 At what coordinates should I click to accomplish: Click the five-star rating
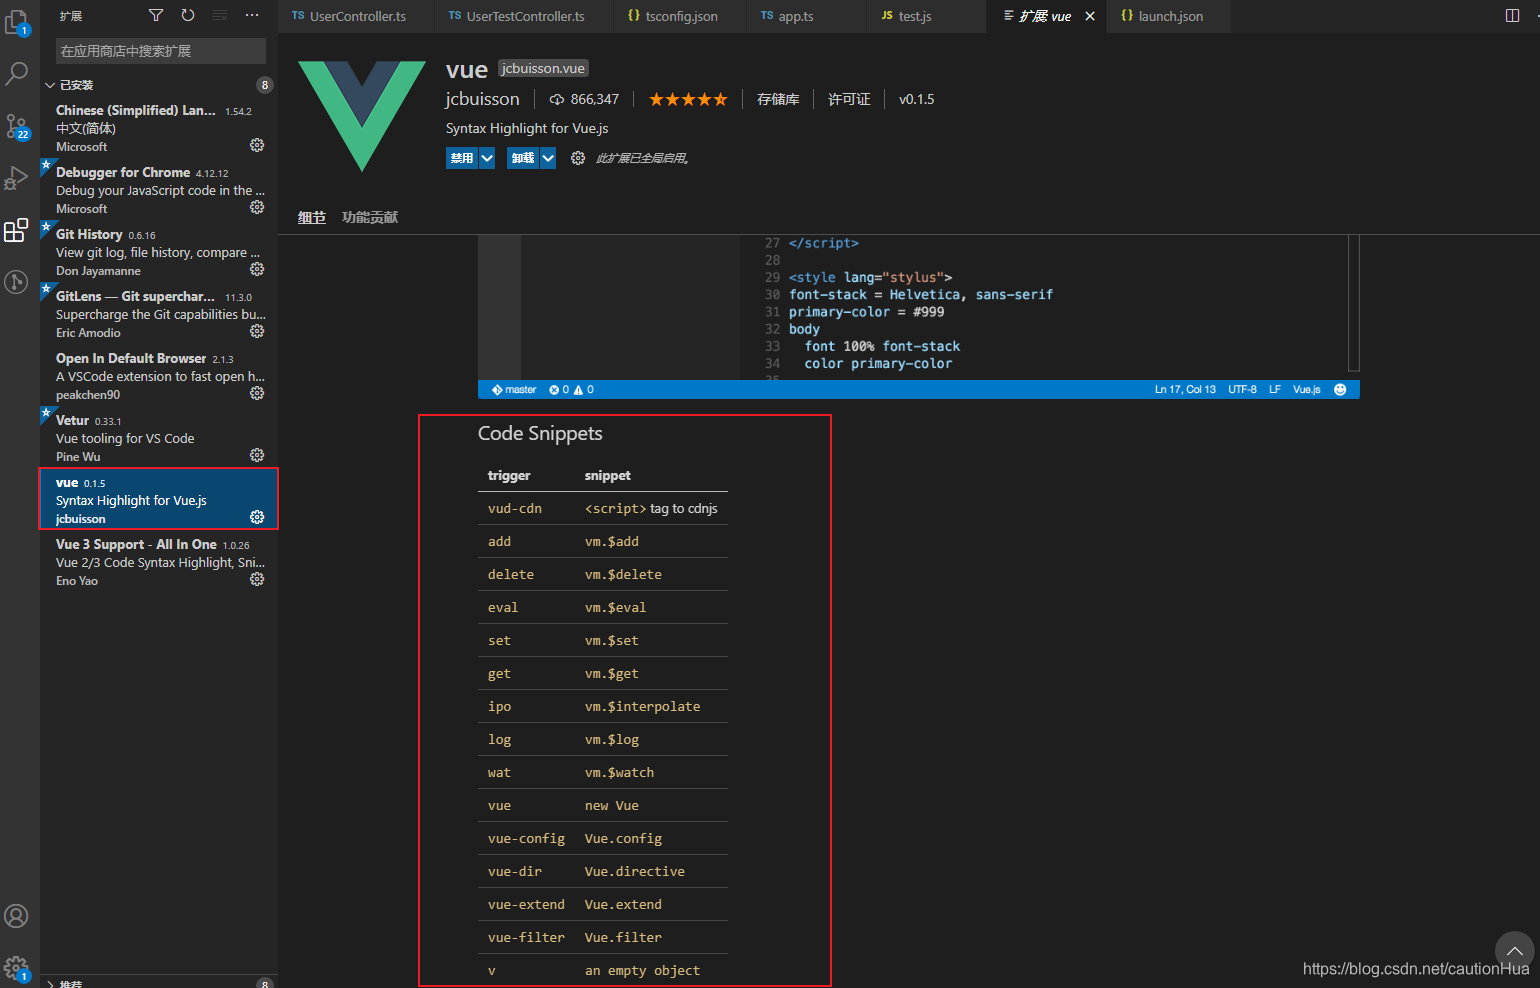click(x=688, y=99)
